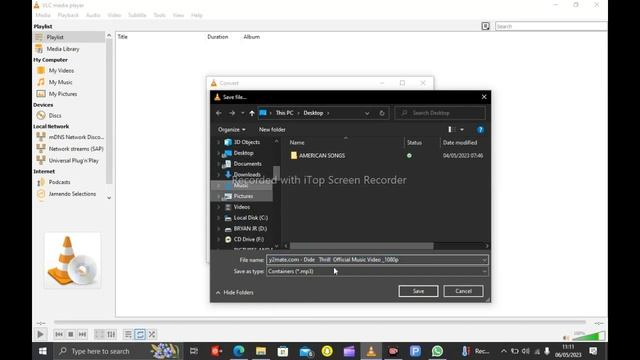Select Discs under Devices in VLC

tap(55, 116)
